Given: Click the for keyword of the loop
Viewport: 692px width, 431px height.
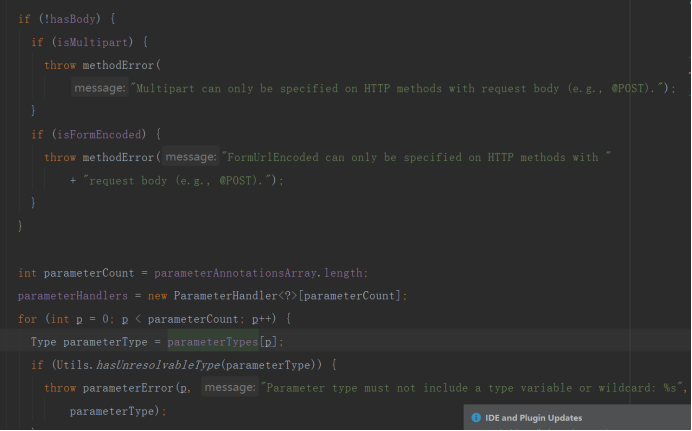Looking at the screenshot, I should [x=27, y=319].
